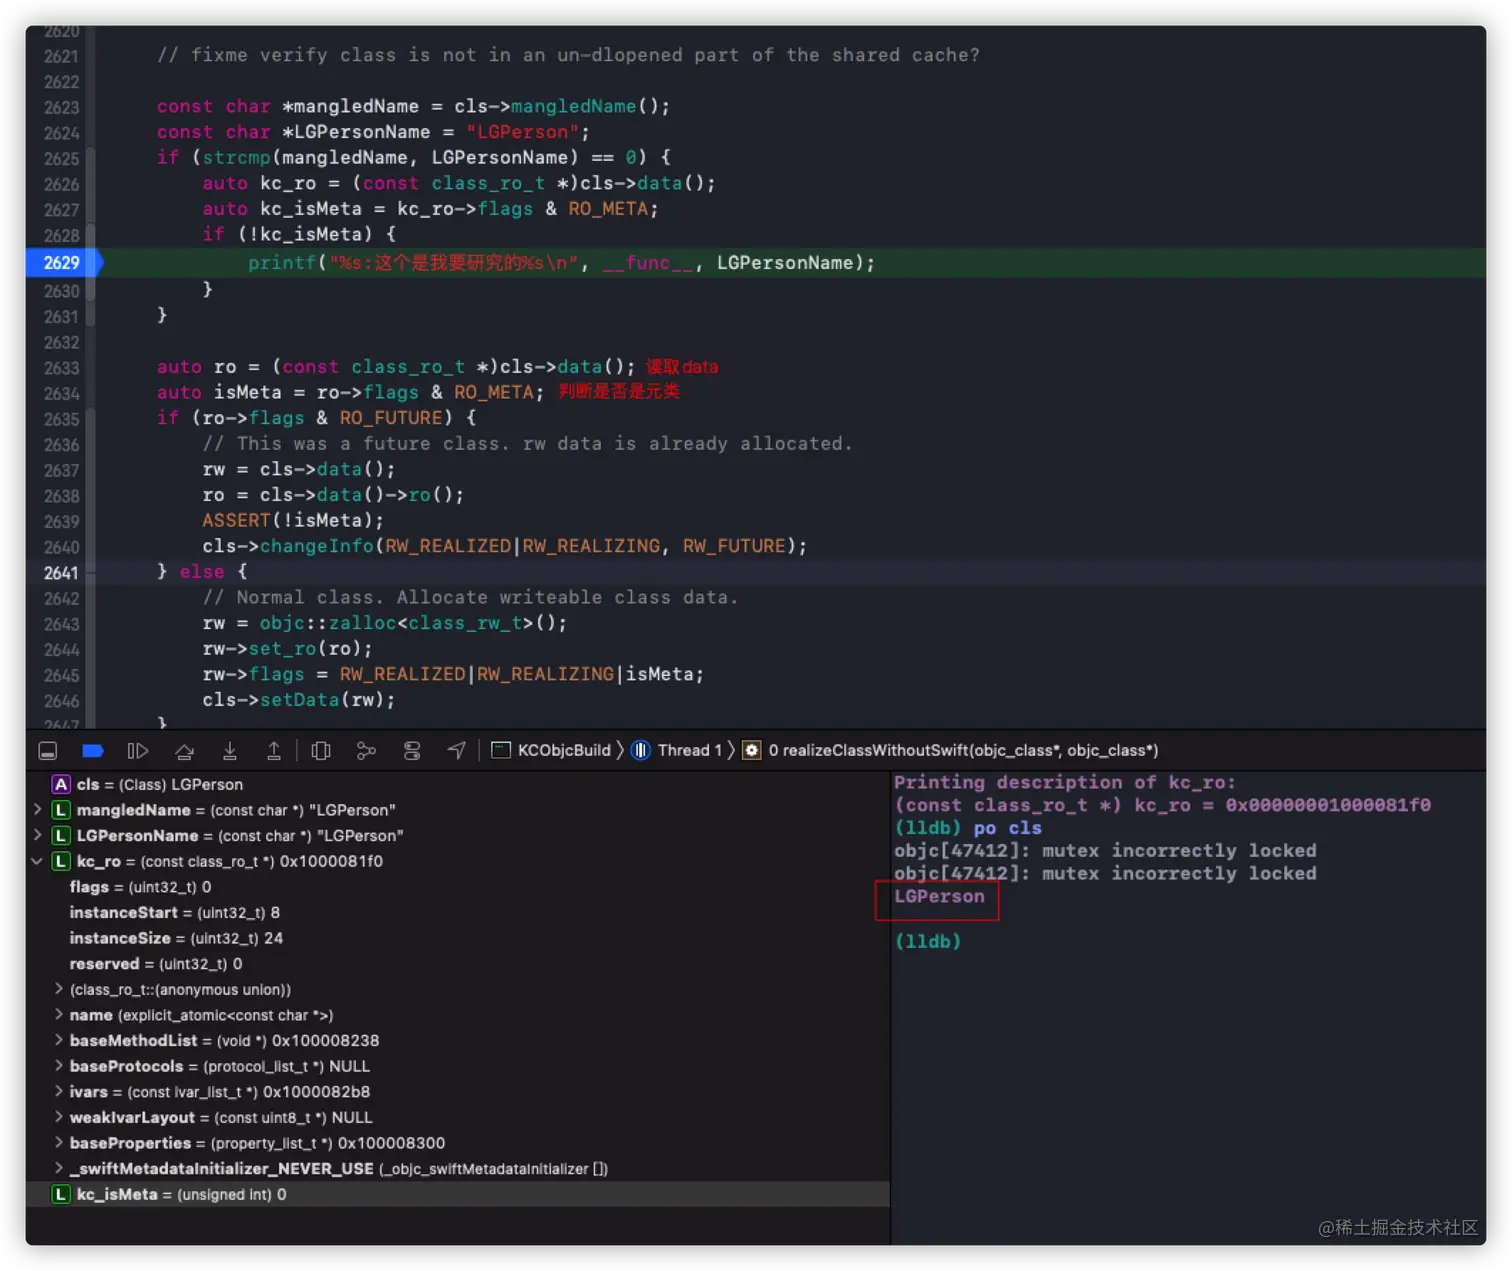Click the kc_ro address 0x00000001000081f0 in console
This screenshot has height=1271, width=1512.
[x=1328, y=805]
